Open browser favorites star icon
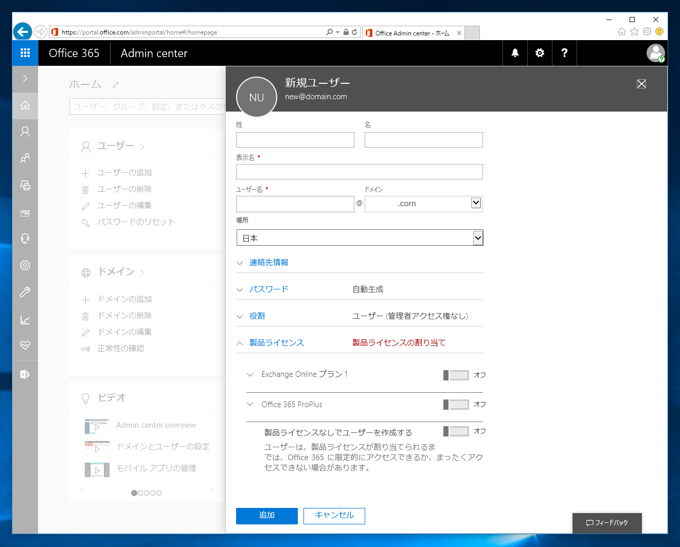 634,32
